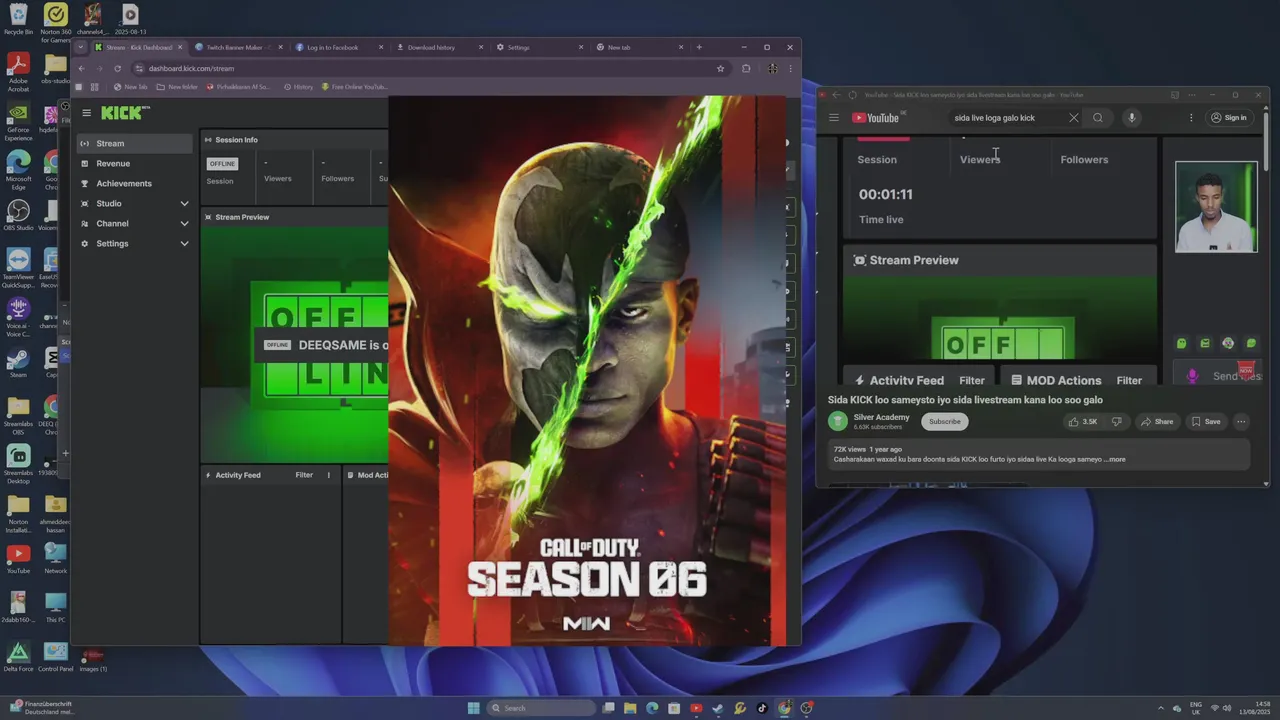Dislike the YouTube video
This screenshot has height=720, width=1280.
click(x=1117, y=422)
